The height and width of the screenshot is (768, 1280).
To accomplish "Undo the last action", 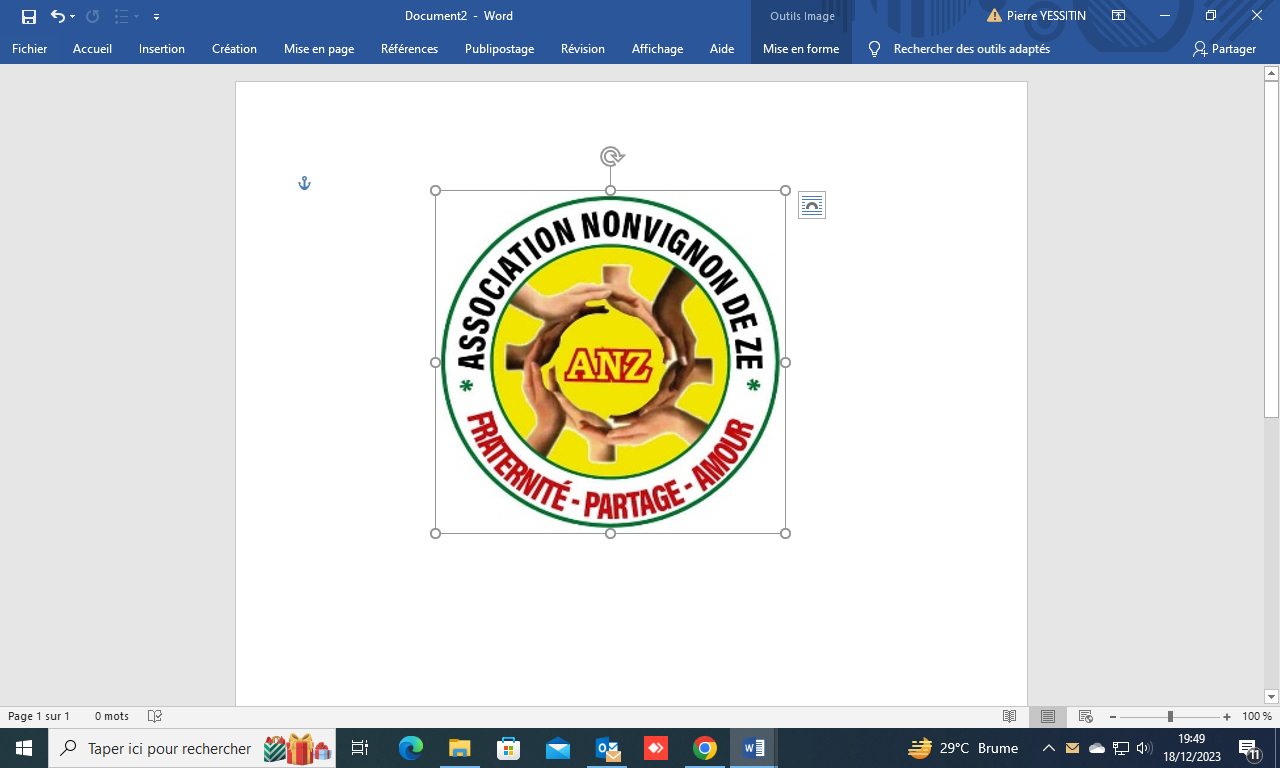I will point(58,16).
